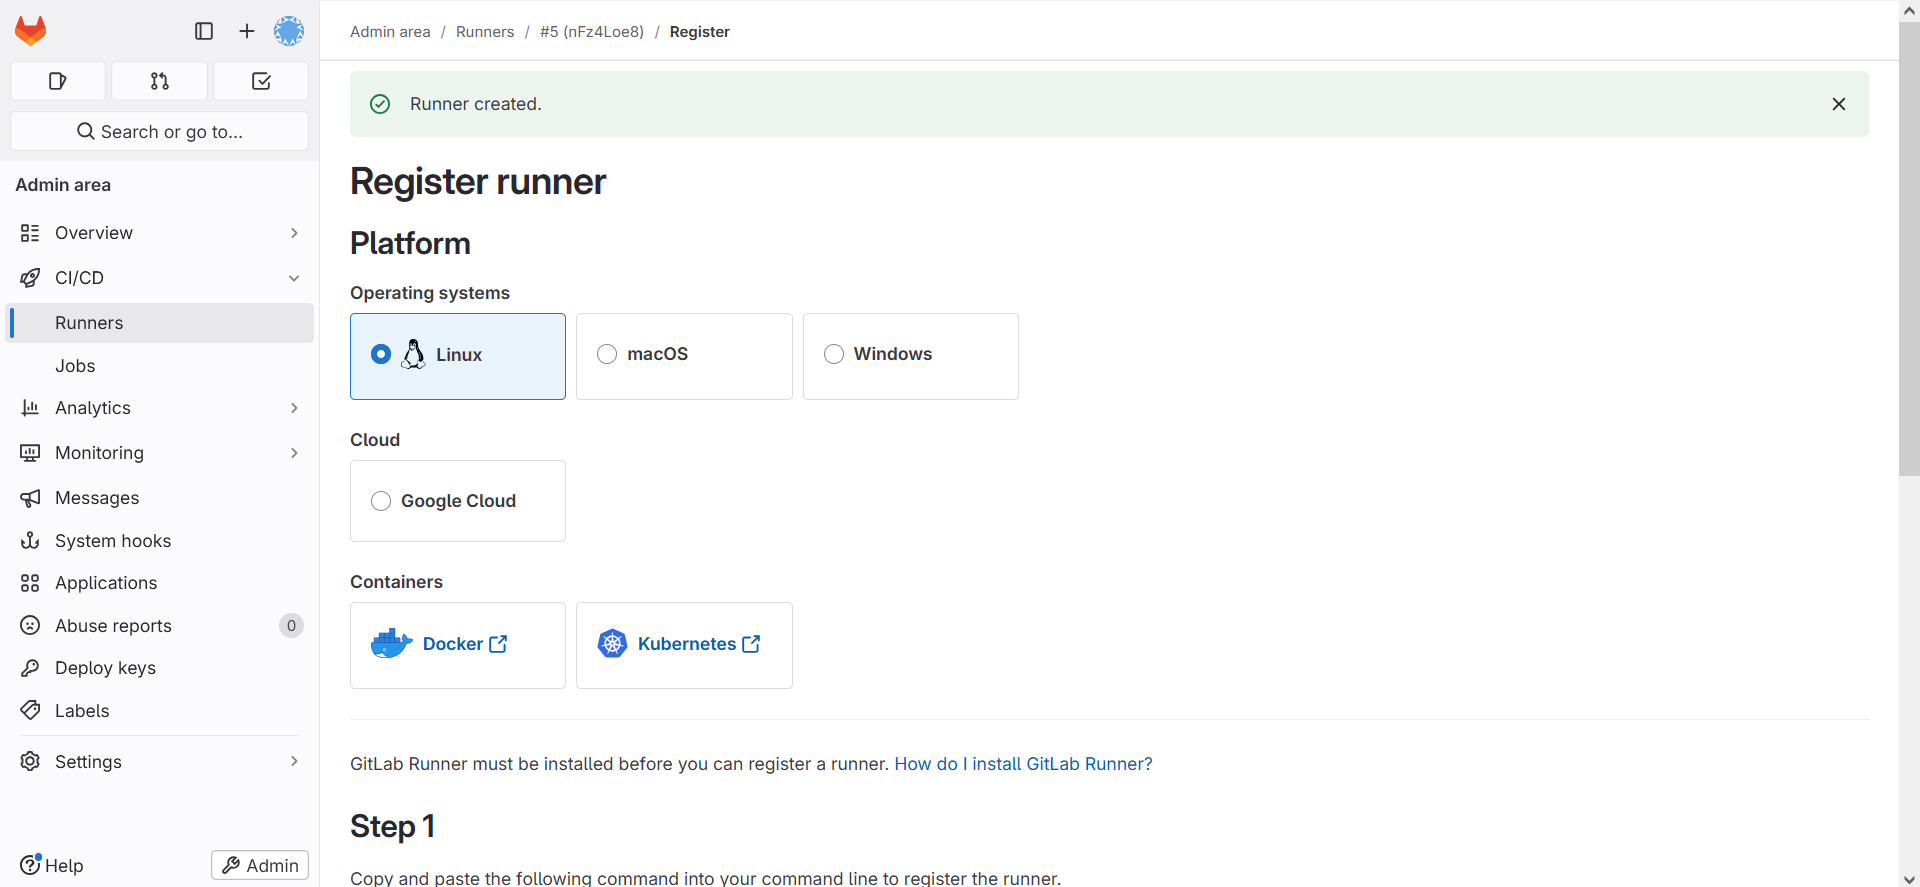Open the create new plus menu

point(247,31)
